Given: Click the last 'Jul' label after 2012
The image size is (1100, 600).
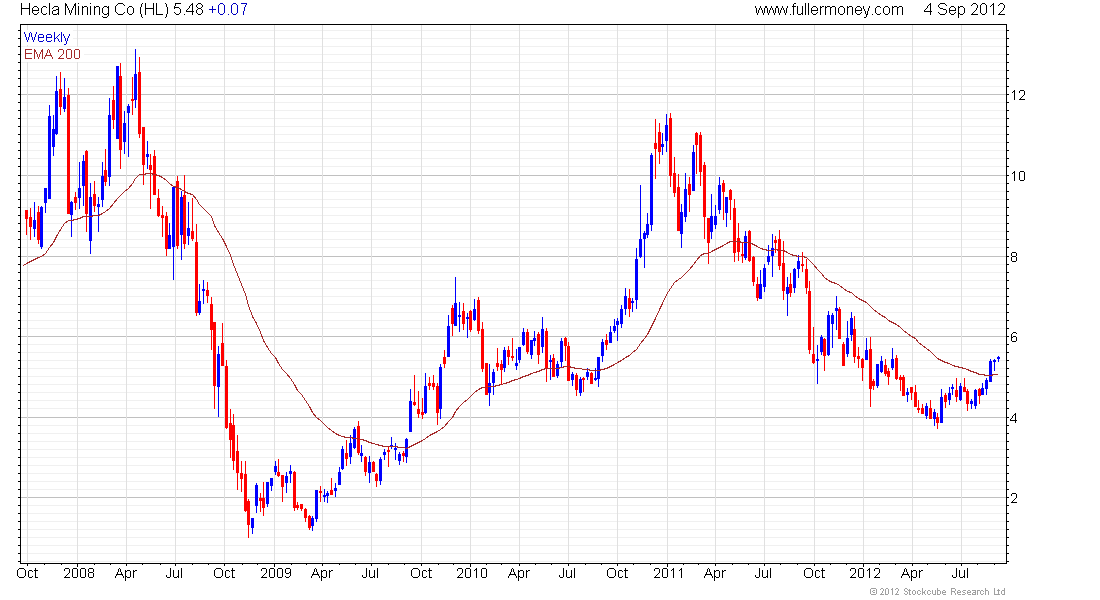Looking at the screenshot, I should click(x=960, y=573).
